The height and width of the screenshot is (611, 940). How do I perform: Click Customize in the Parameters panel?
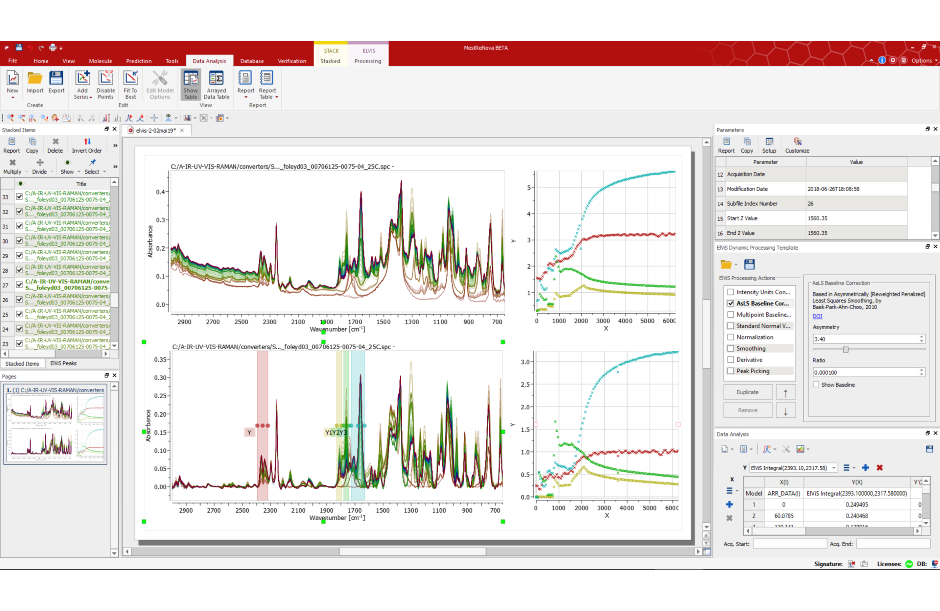796,146
